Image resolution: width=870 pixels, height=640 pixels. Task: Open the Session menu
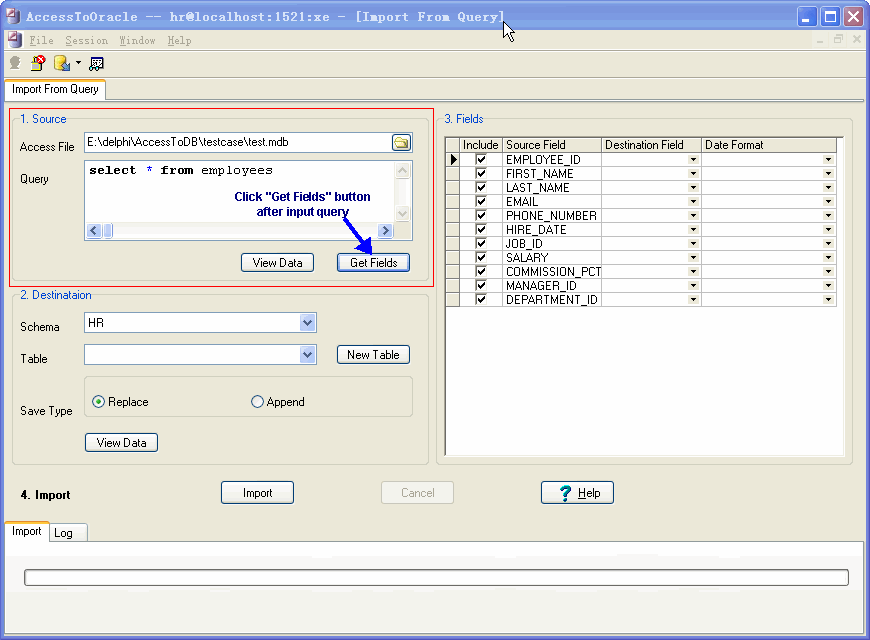click(87, 41)
